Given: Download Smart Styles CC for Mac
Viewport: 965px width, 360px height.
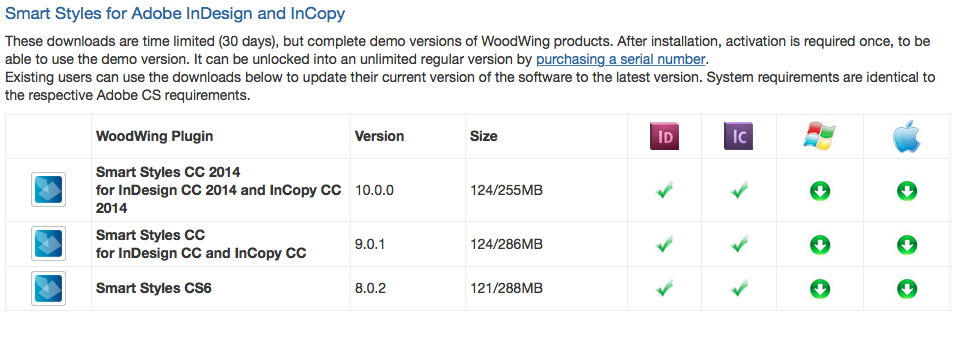Looking at the screenshot, I should 907,244.
